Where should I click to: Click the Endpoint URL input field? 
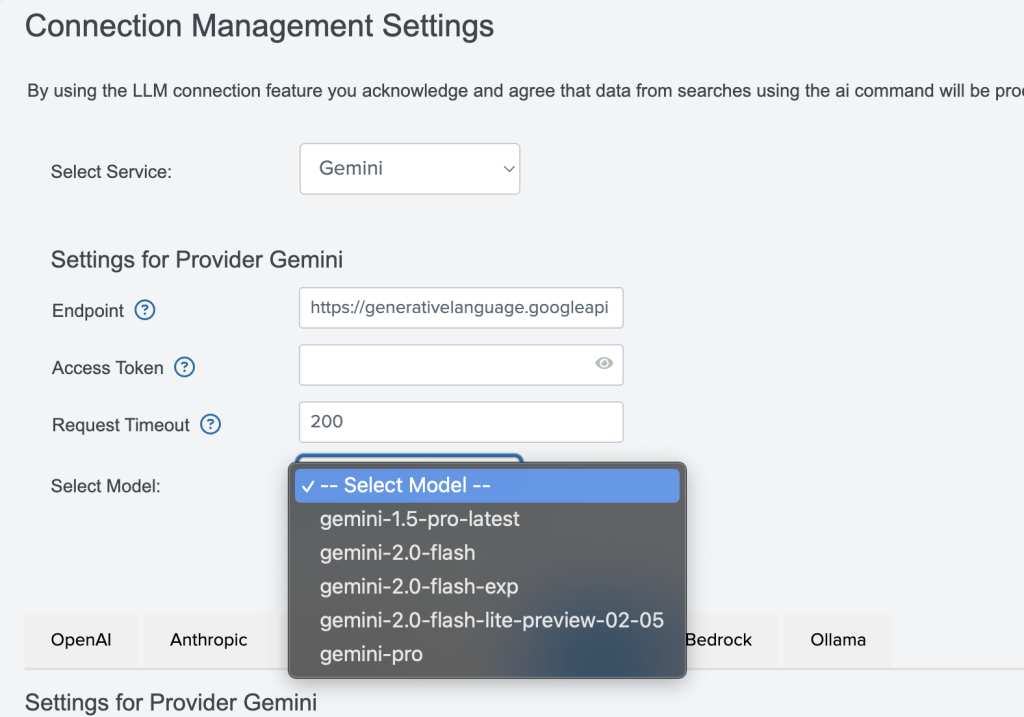[x=461, y=308]
